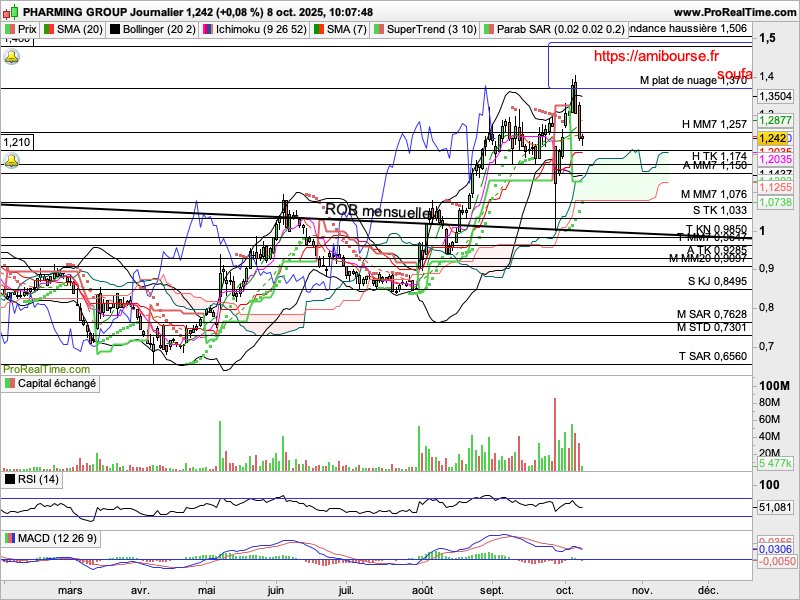Click the H MM7 1,257 level label

tap(714, 124)
